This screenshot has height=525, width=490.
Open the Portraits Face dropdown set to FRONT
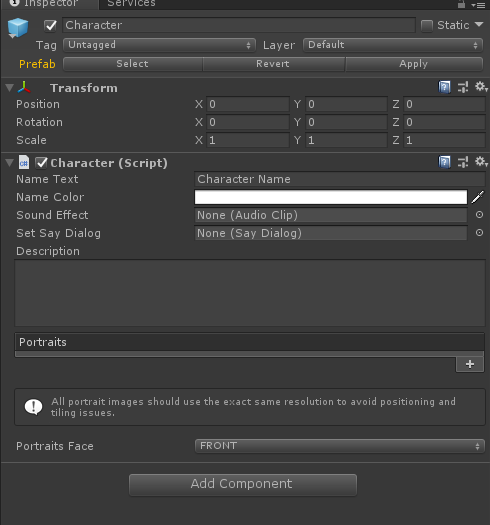click(340, 446)
